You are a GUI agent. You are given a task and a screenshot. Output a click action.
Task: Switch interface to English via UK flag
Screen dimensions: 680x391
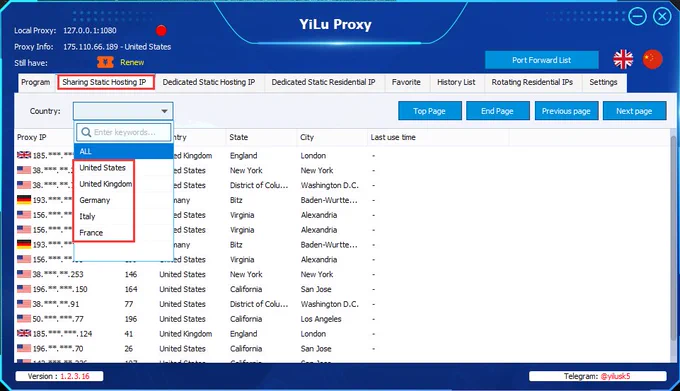[623, 59]
